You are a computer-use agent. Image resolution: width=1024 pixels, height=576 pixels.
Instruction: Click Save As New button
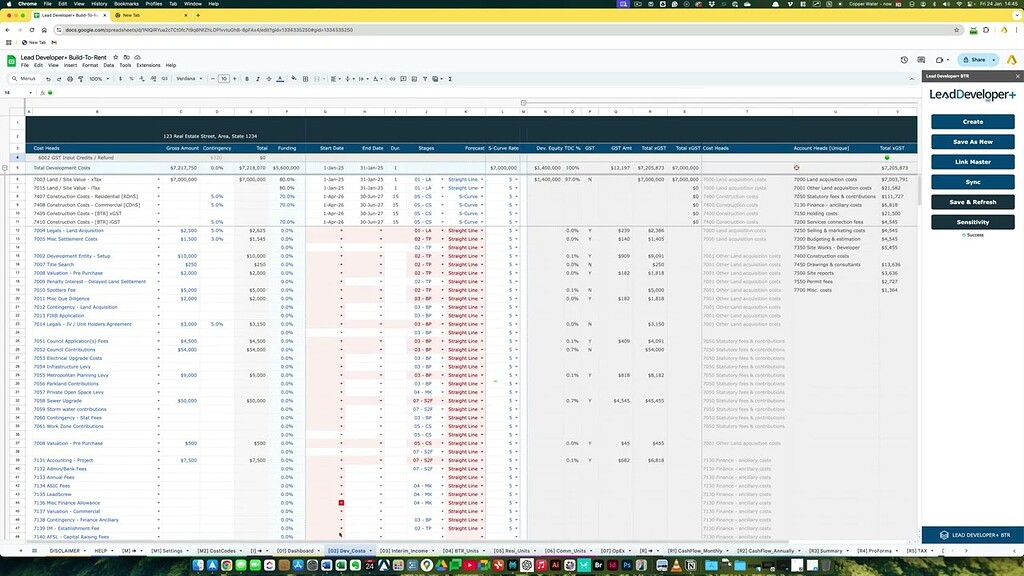click(972, 142)
